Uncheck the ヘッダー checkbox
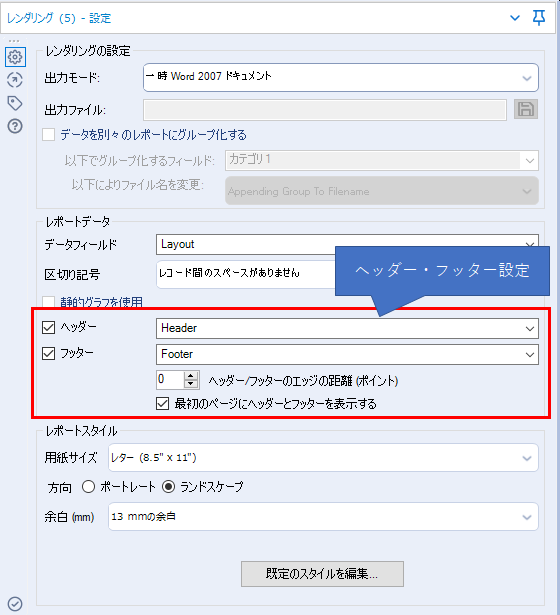 click(x=48, y=327)
